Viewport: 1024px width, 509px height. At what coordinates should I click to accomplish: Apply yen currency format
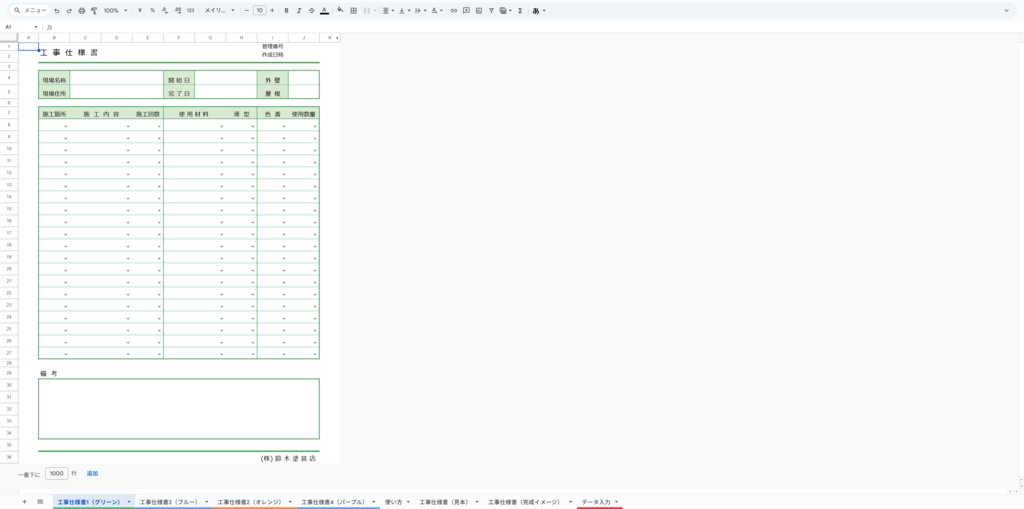(140, 10)
